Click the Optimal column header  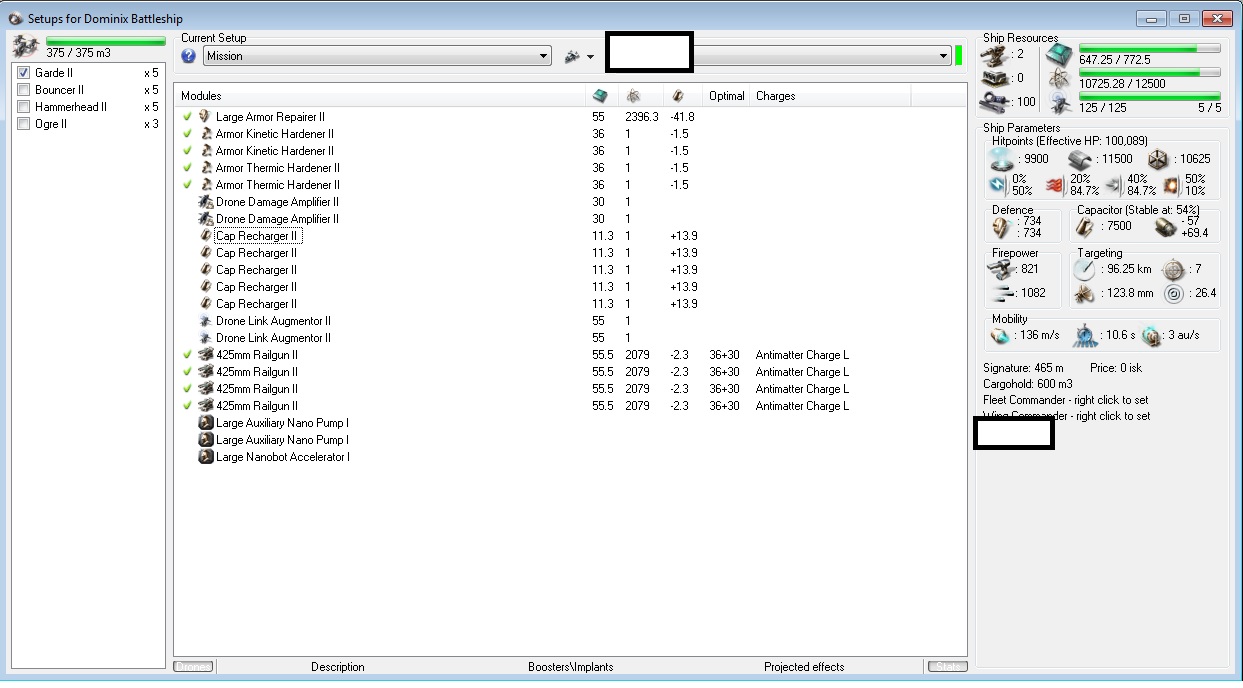pyautogui.click(x=727, y=96)
